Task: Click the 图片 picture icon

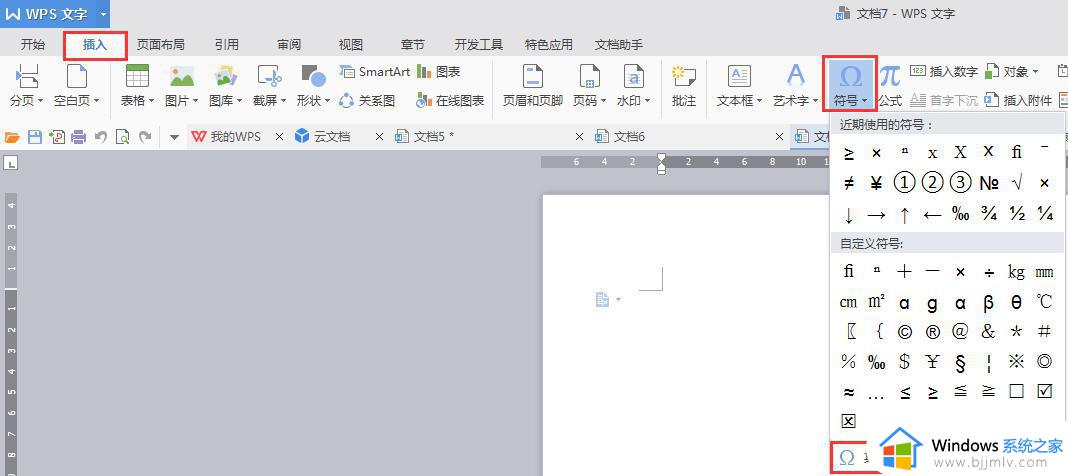Action: tap(182, 76)
